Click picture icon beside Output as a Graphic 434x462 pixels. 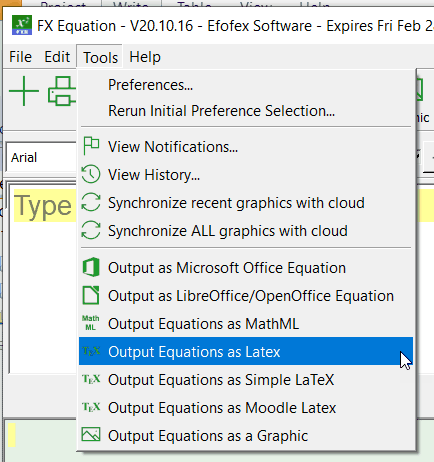(x=91, y=435)
